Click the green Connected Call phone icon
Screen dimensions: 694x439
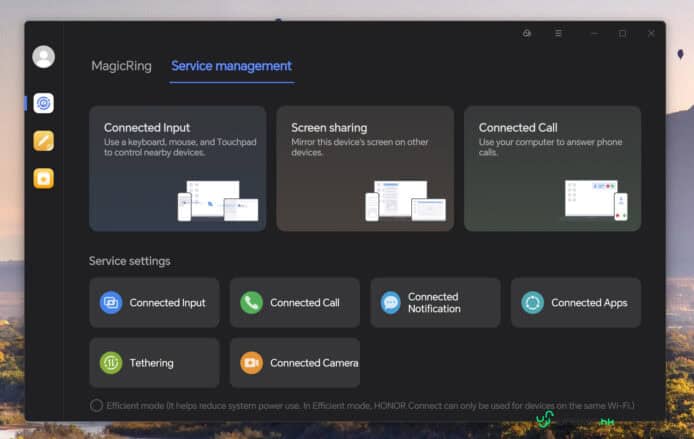(x=251, y=303)
